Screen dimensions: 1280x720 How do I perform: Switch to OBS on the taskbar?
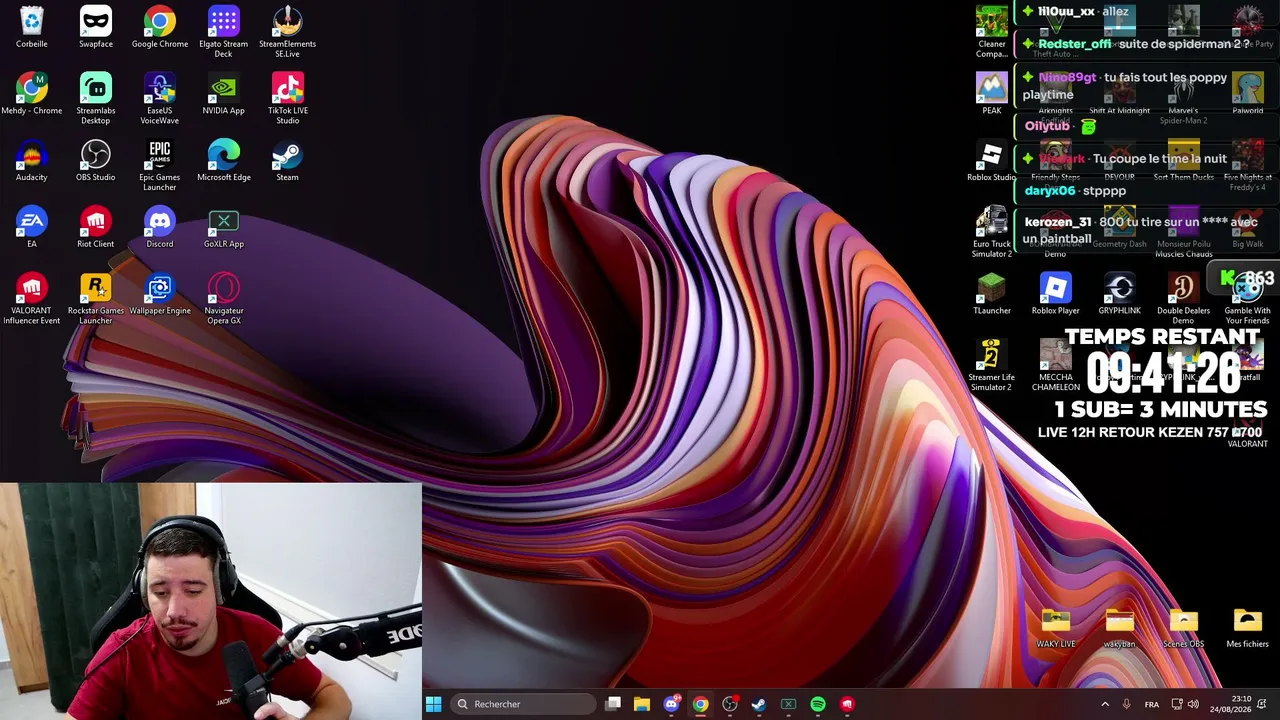730,704
